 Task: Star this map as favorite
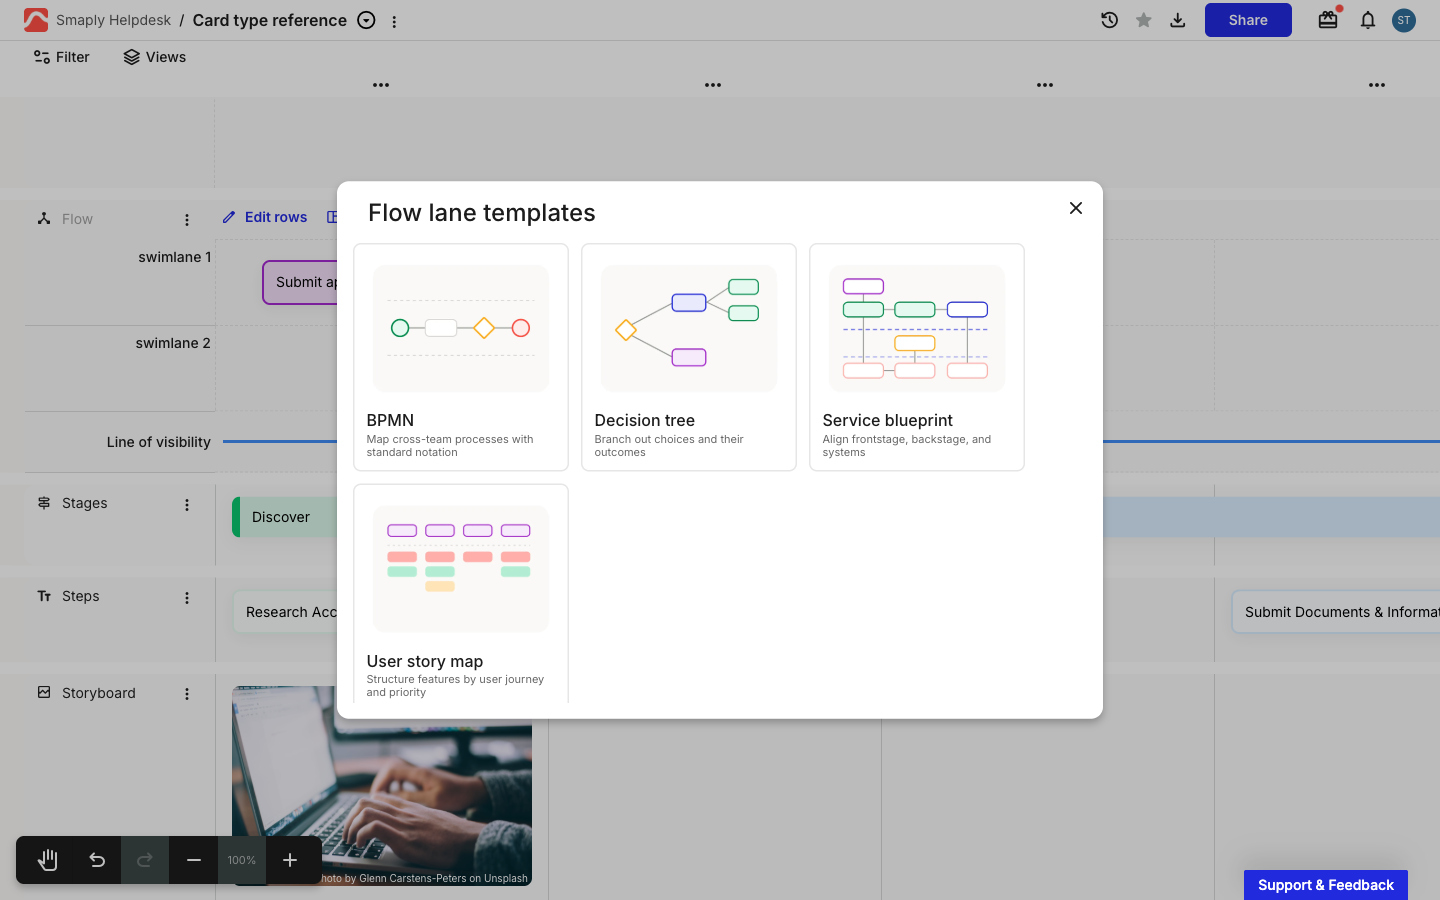tap(1143, 20)
